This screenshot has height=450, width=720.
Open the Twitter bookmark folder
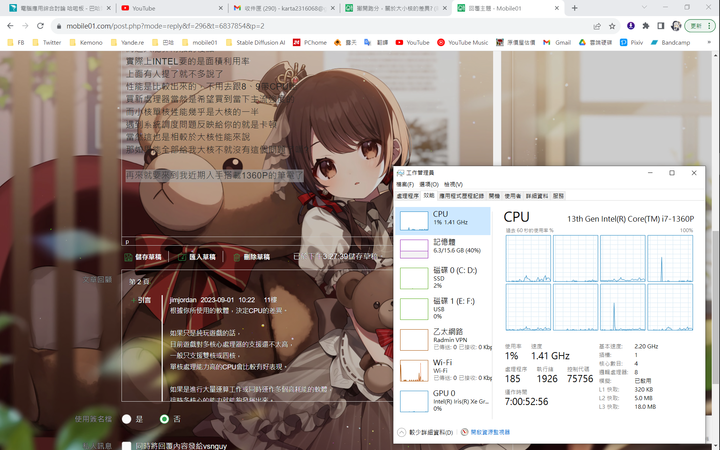pyautogui.click(x=47, y=42)
